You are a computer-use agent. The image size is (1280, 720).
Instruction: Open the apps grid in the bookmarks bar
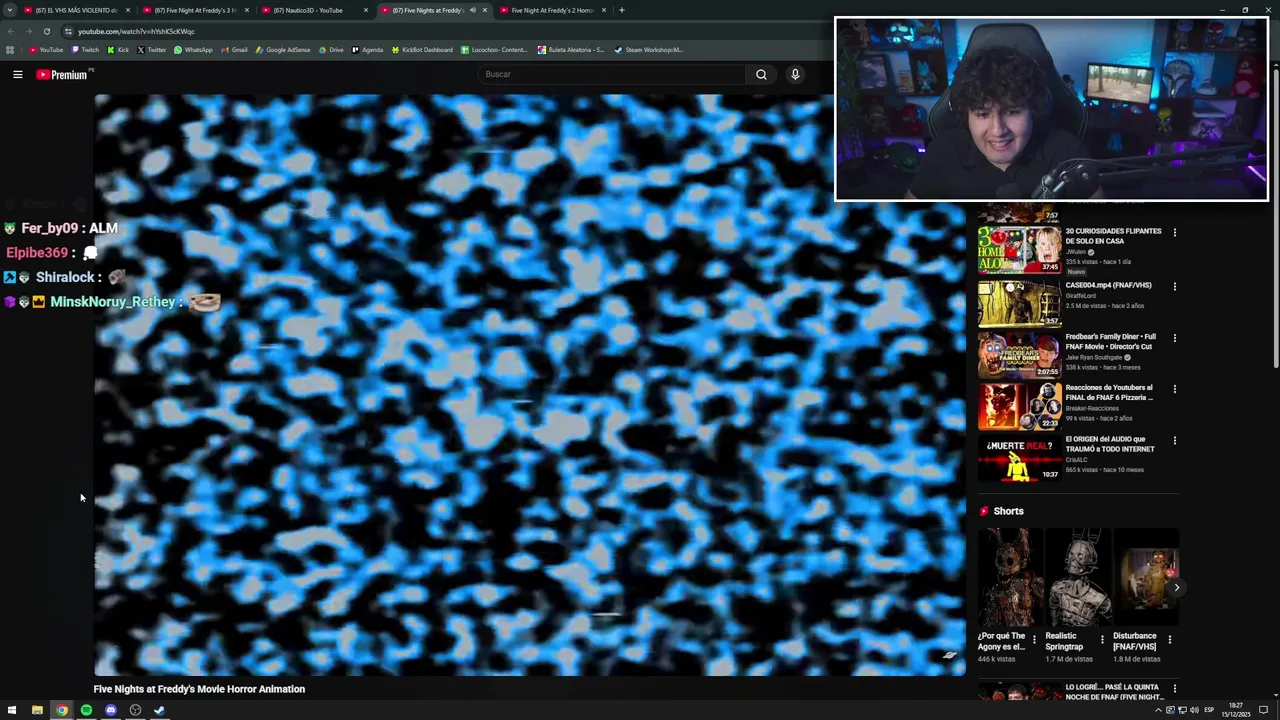click(x=10, y=50)
